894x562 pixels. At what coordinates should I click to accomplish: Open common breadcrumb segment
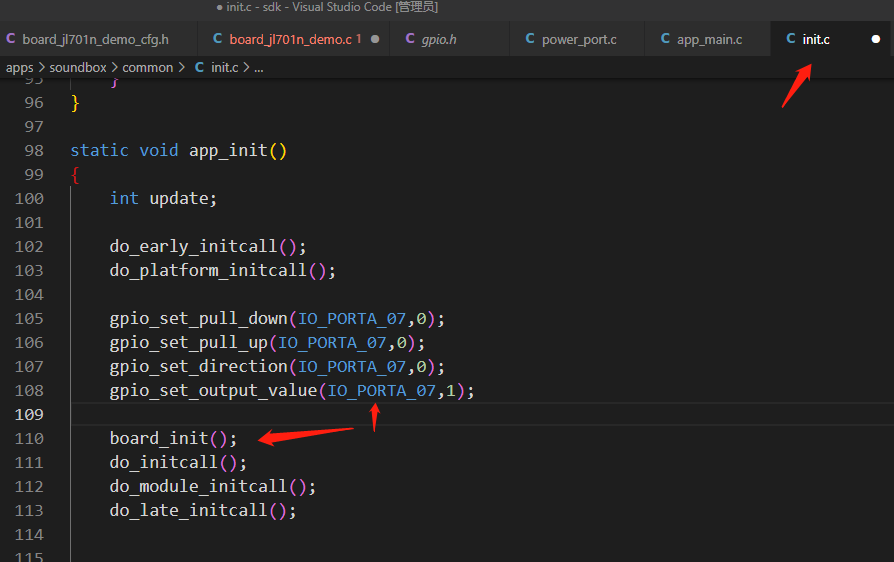click(x=148, y=67)
